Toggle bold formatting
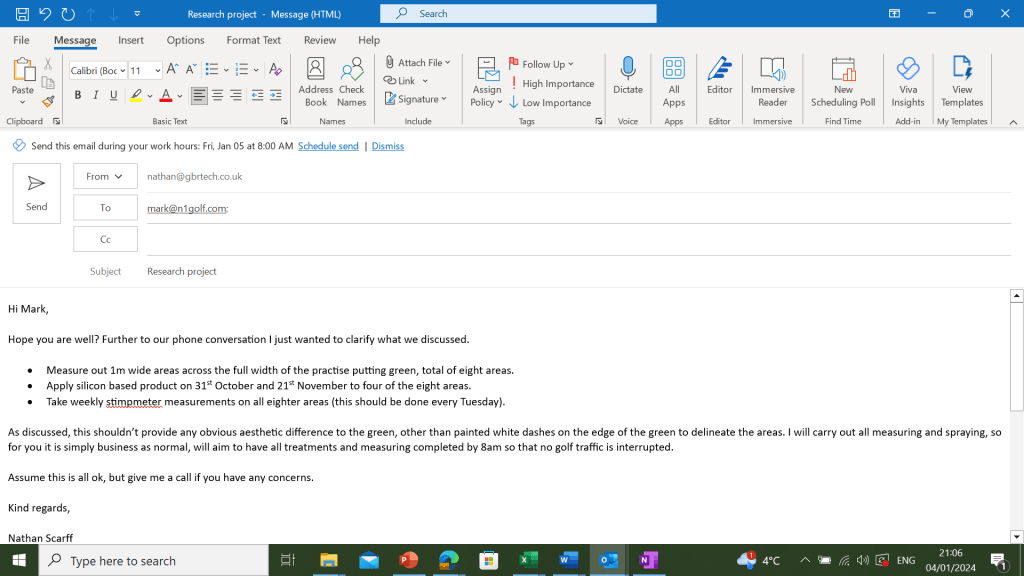 coord(78,96)
